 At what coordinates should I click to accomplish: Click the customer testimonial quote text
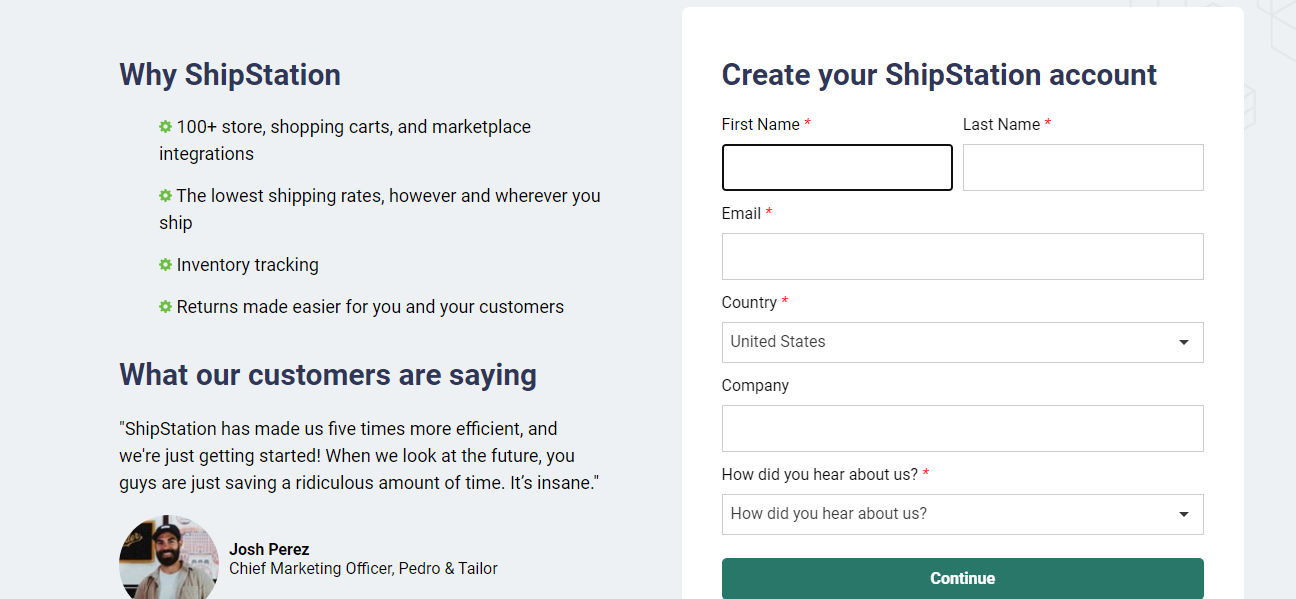[x=358, y=456]
